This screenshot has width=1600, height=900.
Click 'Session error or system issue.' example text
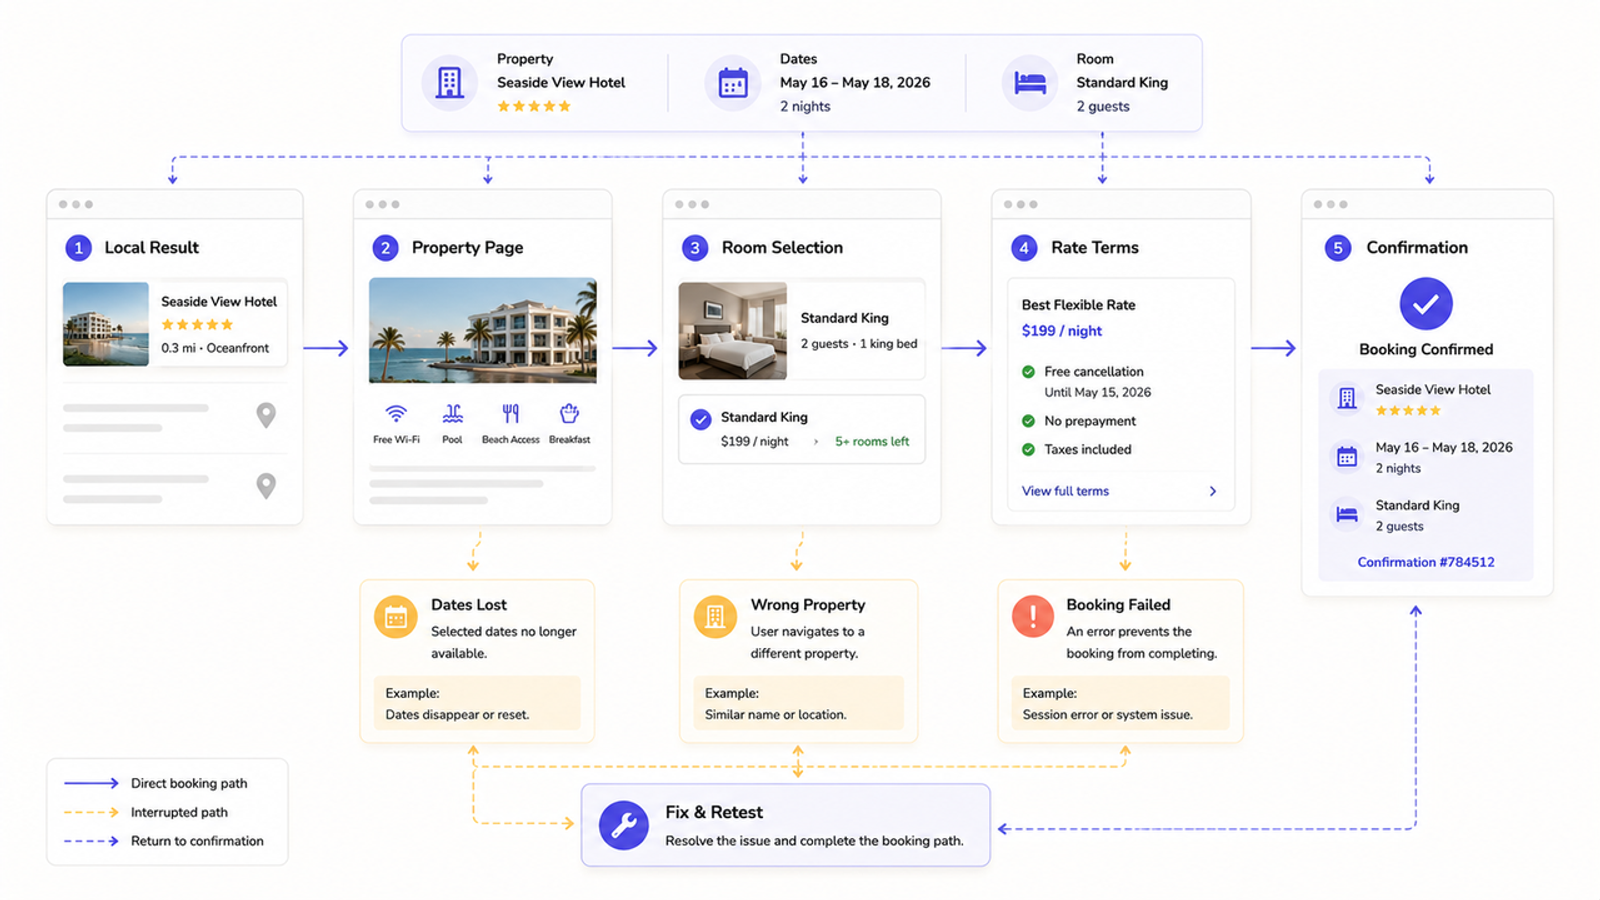1107,714
